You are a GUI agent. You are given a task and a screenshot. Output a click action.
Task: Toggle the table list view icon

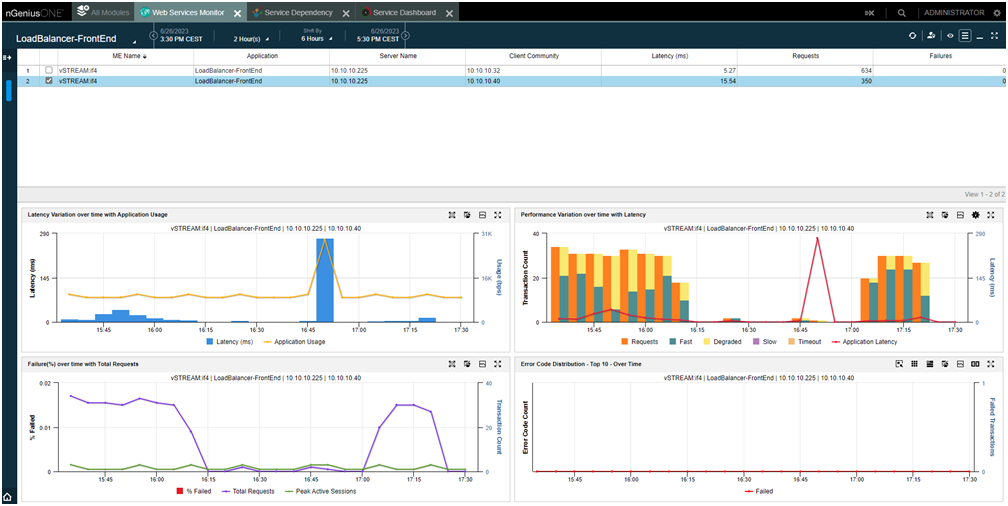pos(965,36)
